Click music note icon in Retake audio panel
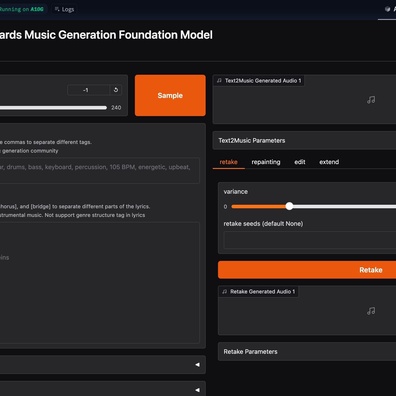The height and width of the screenshot is (396, 396). 371,311
